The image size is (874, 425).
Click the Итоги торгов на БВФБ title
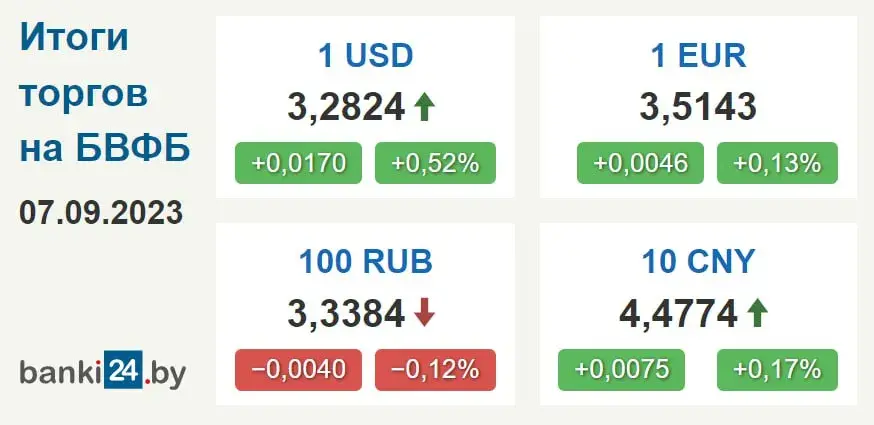click(105, 94)
